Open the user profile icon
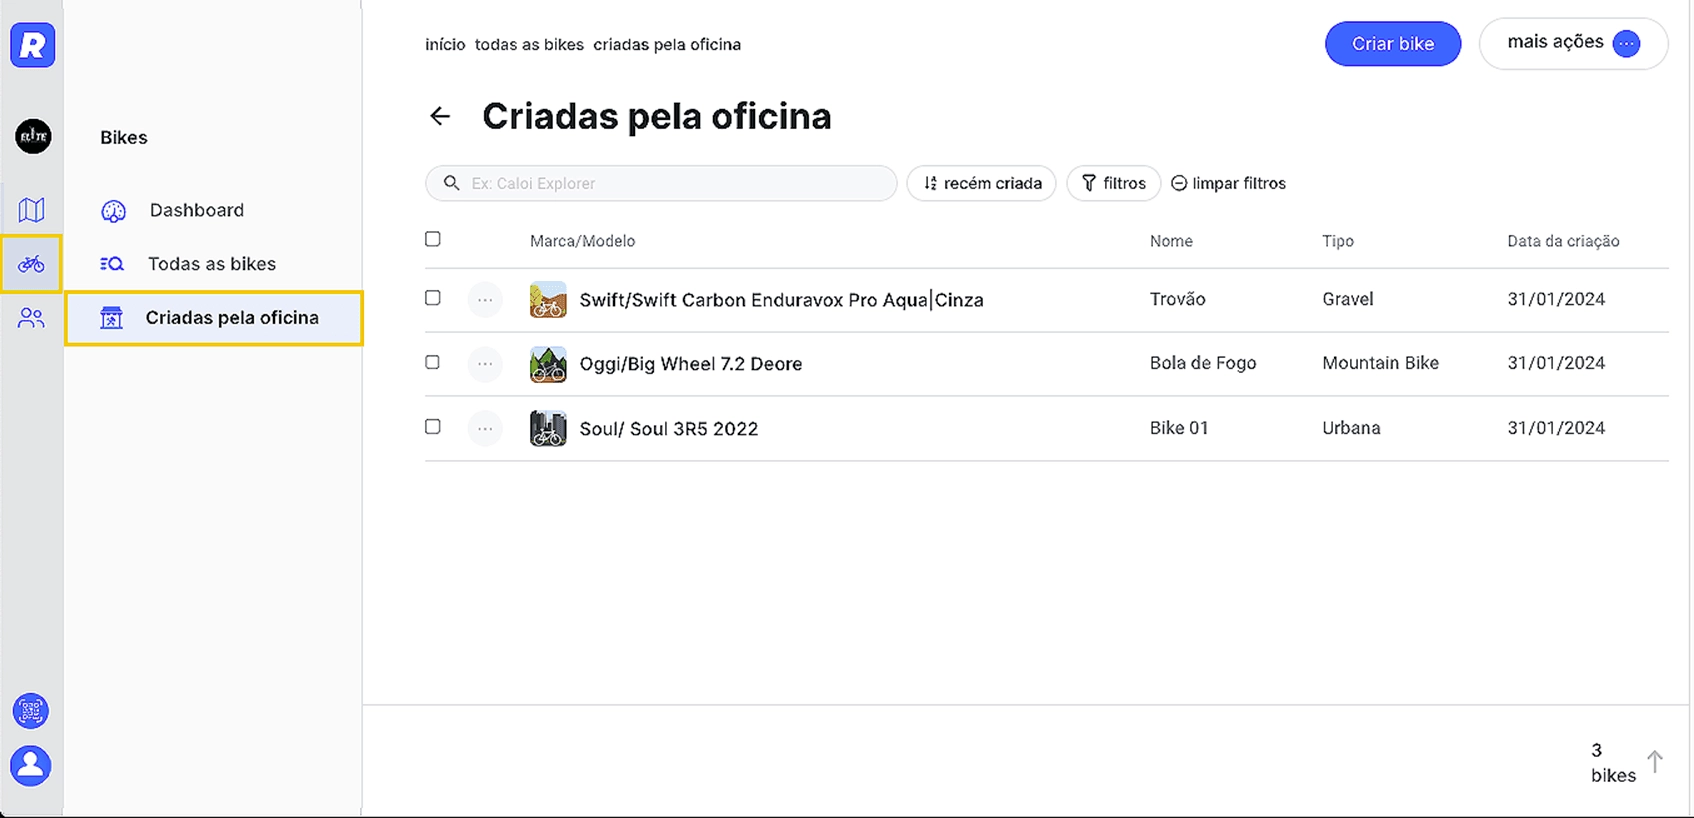This screenshot has width=1694, height=818. coord(31,766)
